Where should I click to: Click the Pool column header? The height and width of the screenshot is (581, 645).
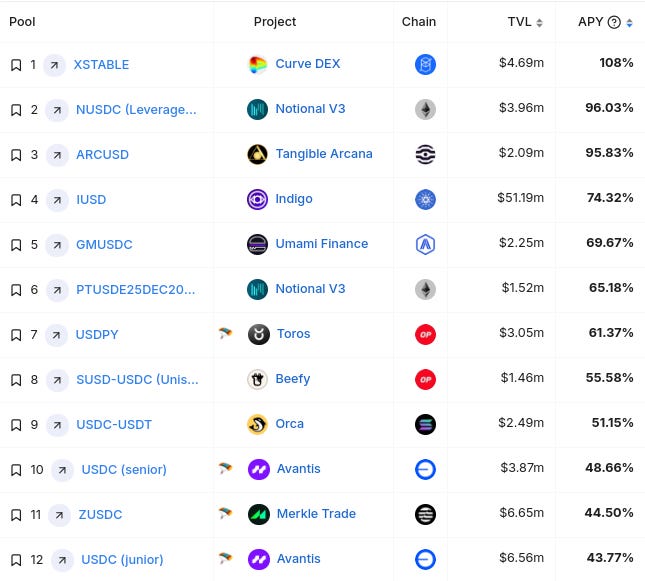click(22, 22)
